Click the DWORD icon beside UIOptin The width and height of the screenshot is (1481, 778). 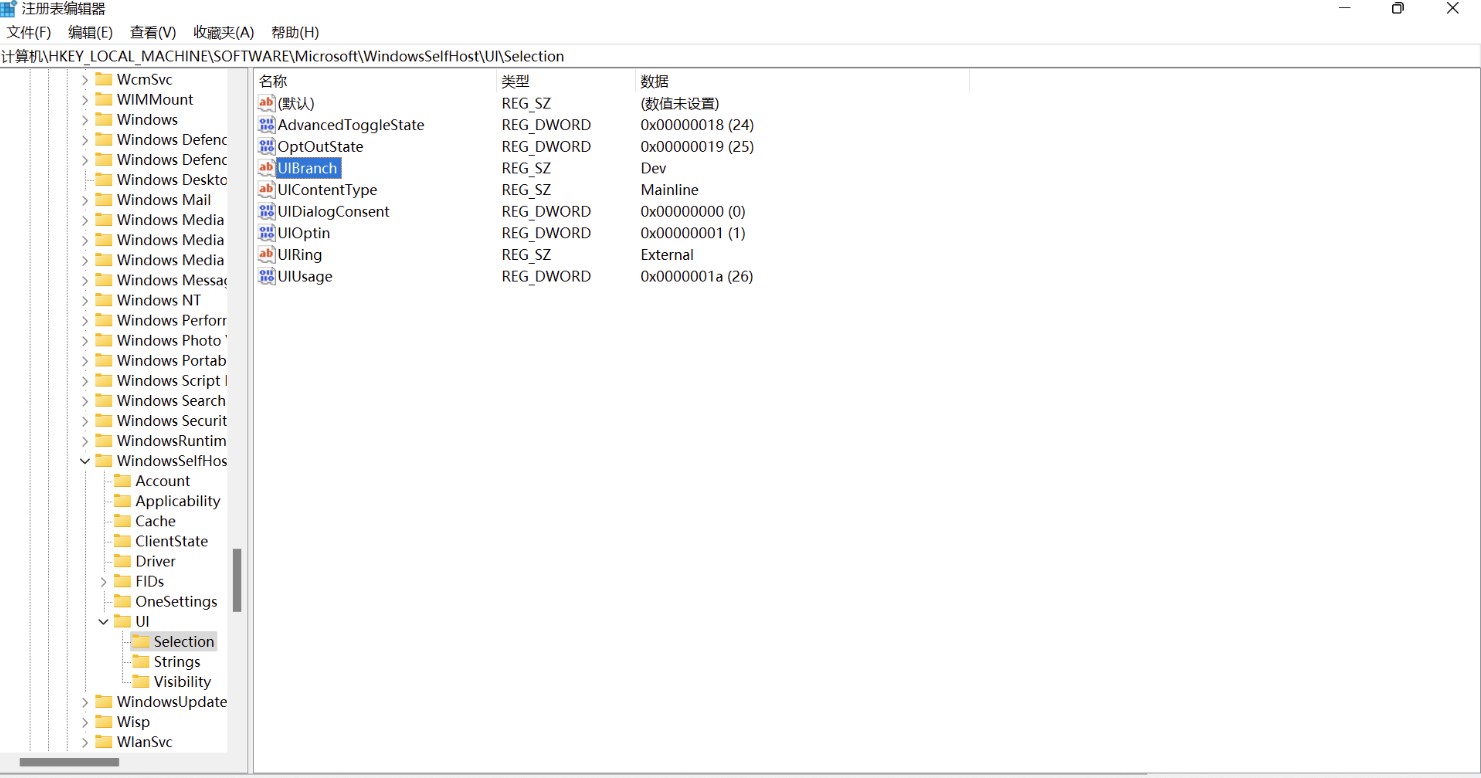[x=266, y=233]
